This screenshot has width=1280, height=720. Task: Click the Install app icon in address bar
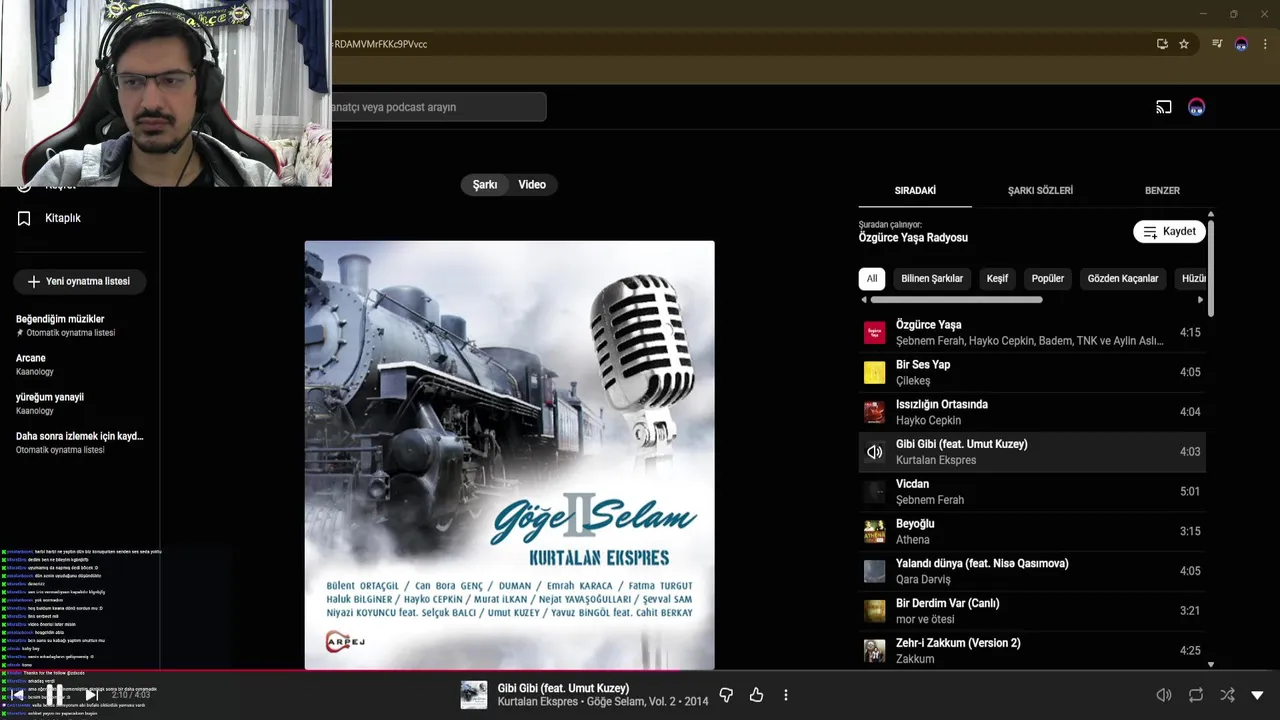click(1162, 44)
